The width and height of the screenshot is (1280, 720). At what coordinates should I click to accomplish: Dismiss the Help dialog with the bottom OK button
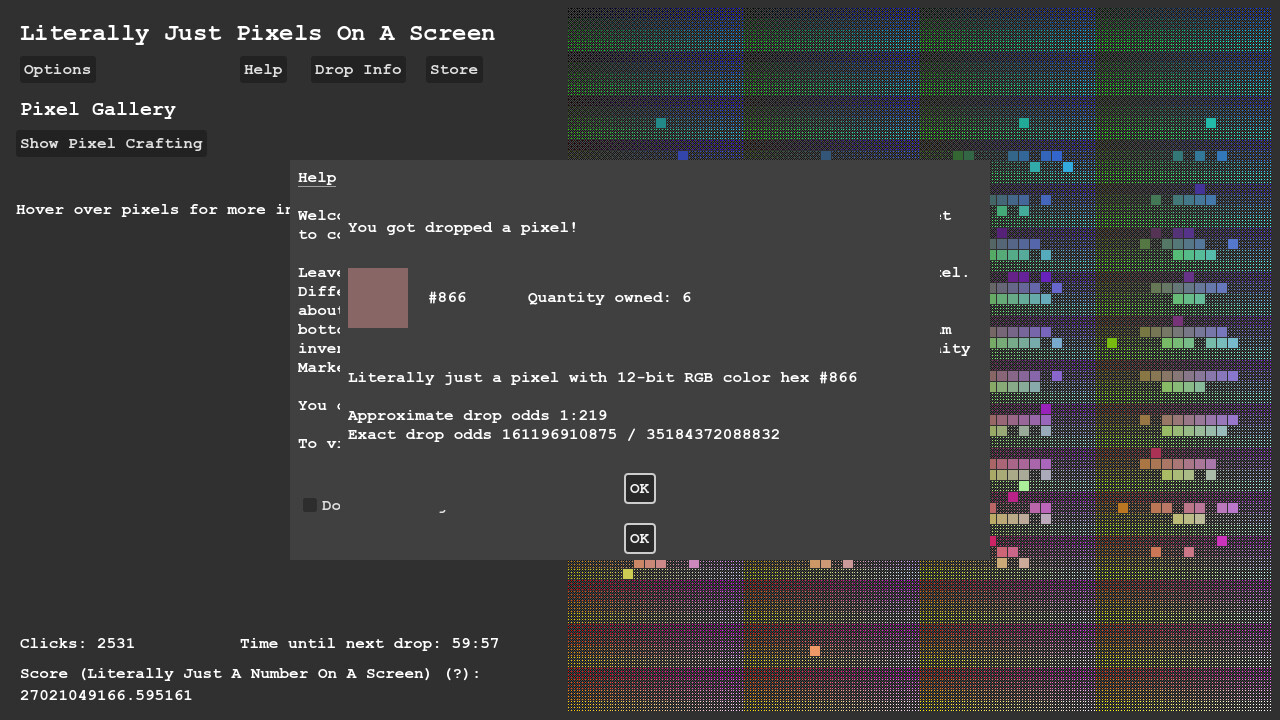pos(640,538)
